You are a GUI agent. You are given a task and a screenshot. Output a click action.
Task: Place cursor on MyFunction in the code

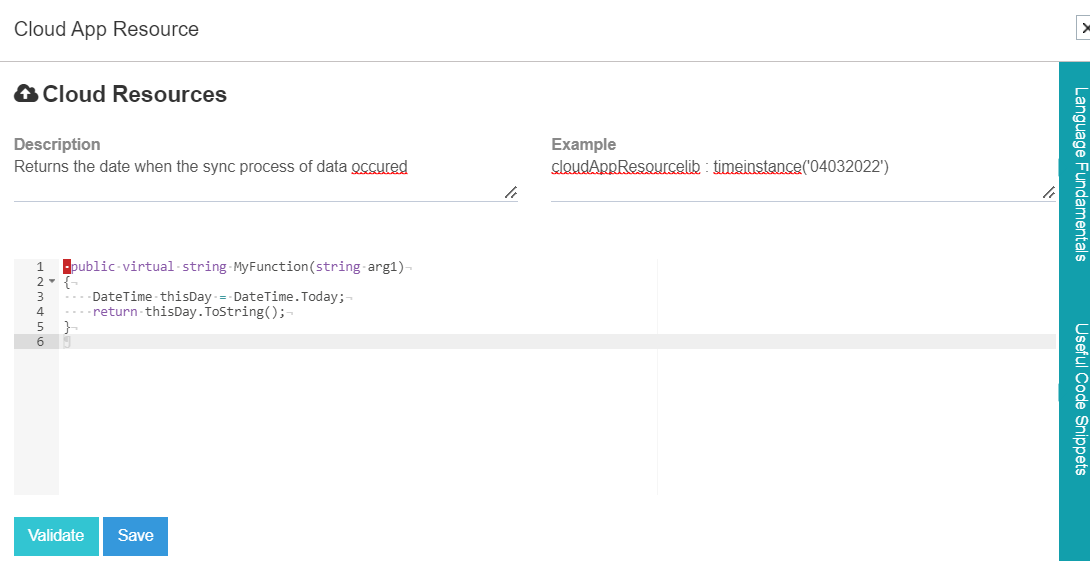coord(270,267)
